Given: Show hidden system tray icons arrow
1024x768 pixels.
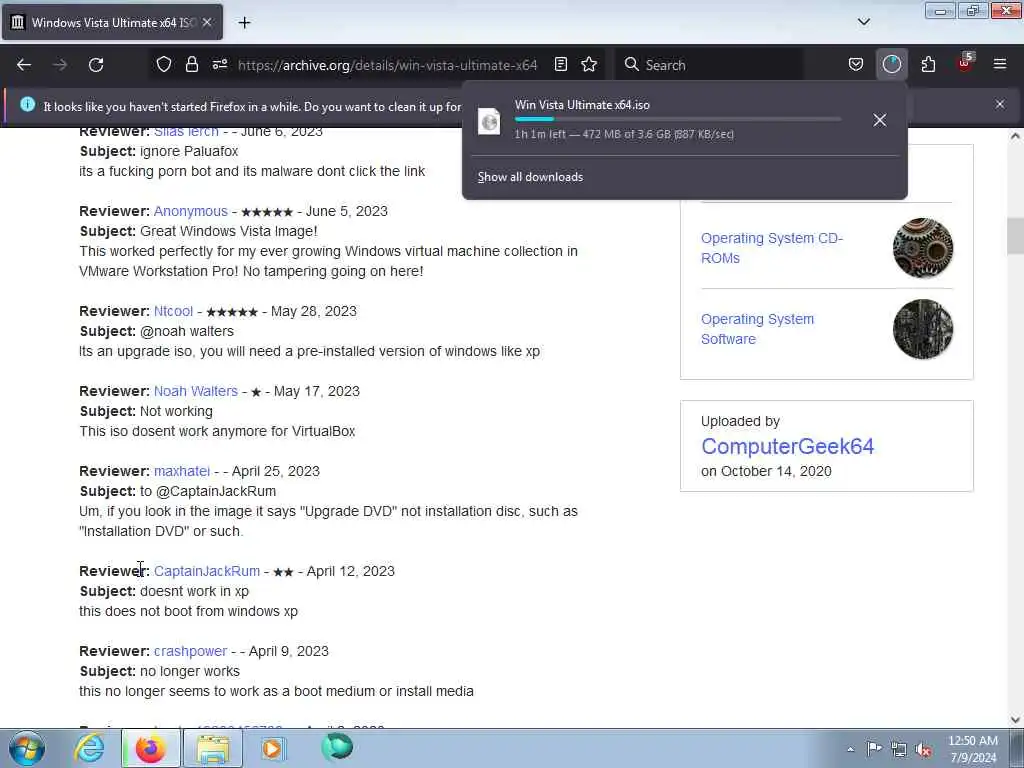Looking at the screenshot, I should tap(850, 749).
